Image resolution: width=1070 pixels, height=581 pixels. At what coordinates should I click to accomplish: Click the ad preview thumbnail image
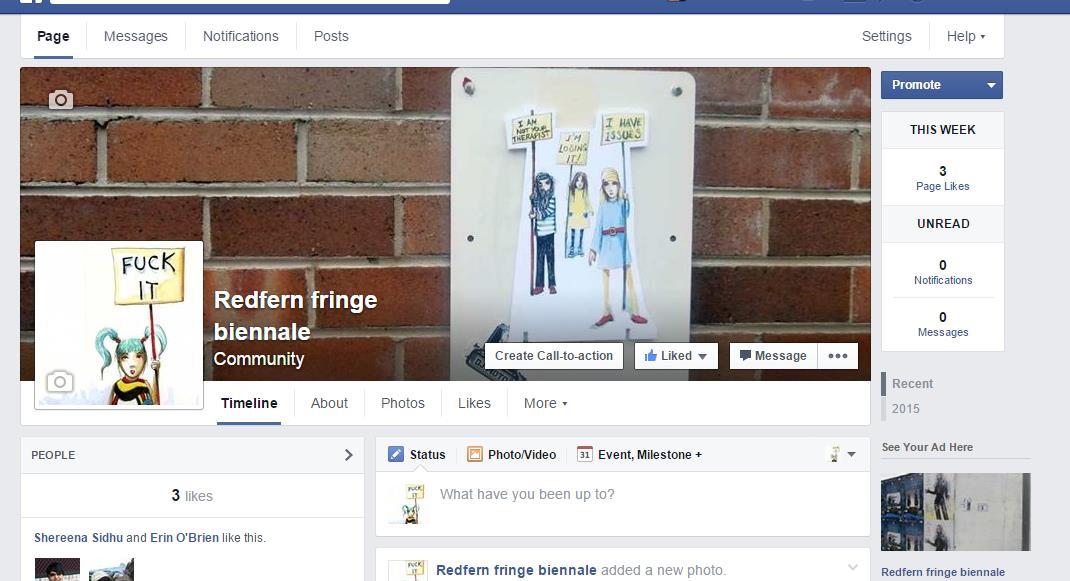tap(955, 512)
